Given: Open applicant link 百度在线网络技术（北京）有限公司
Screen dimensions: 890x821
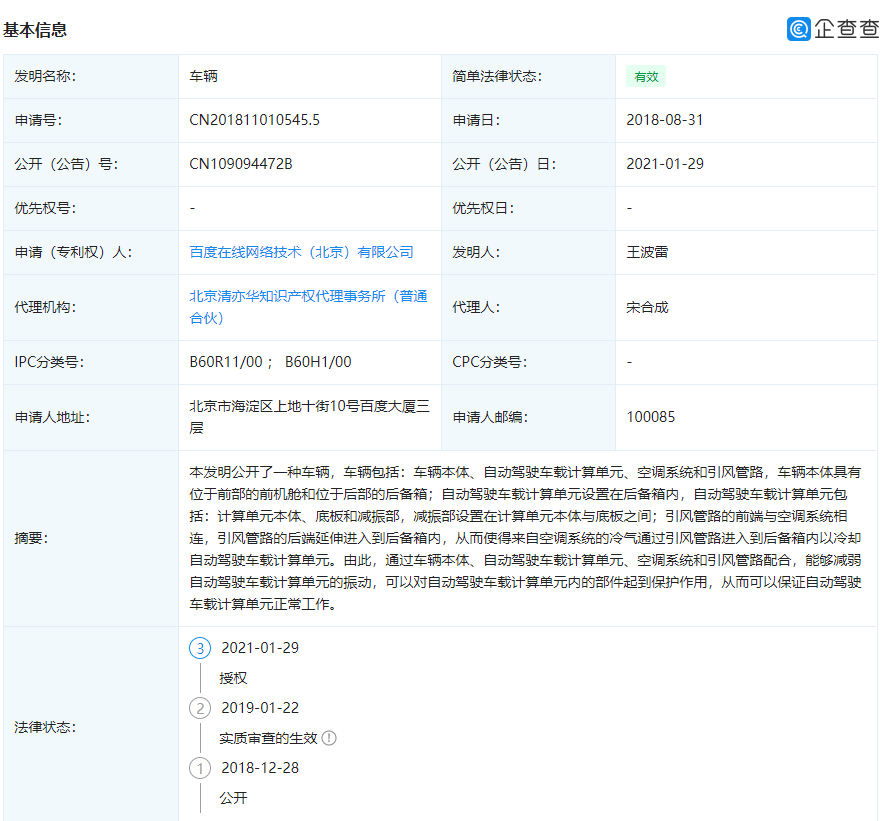Looking at the screenshot, I should pos(301,252).
